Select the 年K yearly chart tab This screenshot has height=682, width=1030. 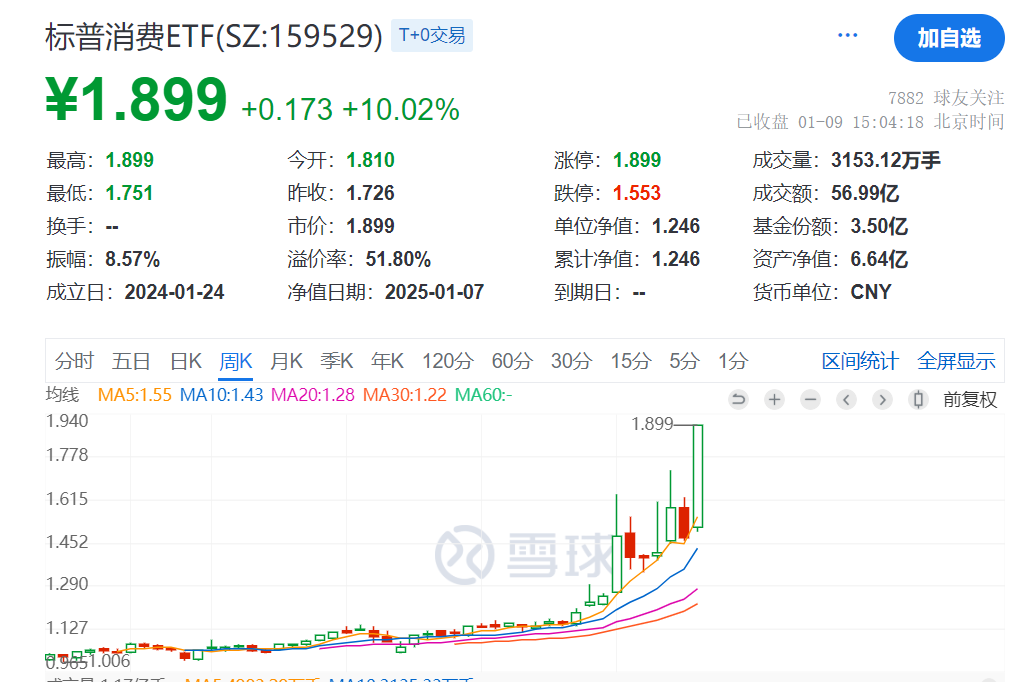387,361
